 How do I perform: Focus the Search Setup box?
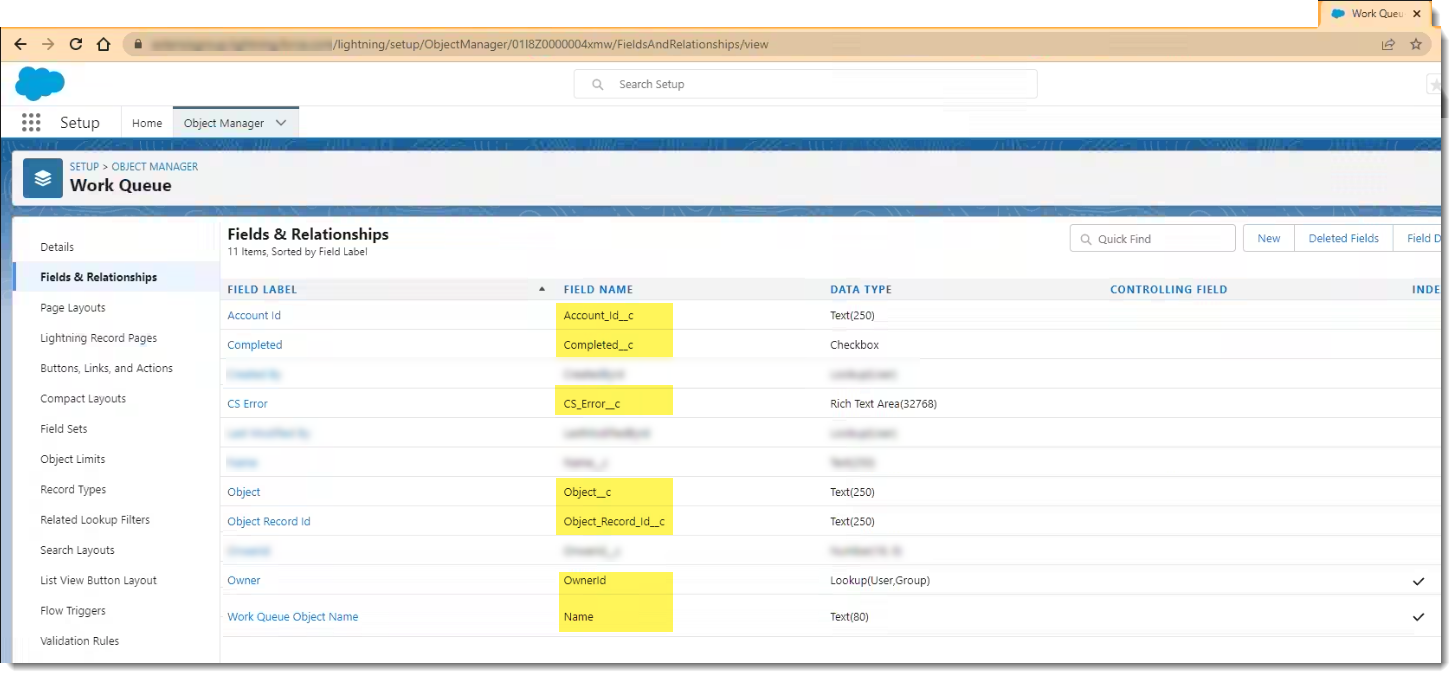[805, 84]
